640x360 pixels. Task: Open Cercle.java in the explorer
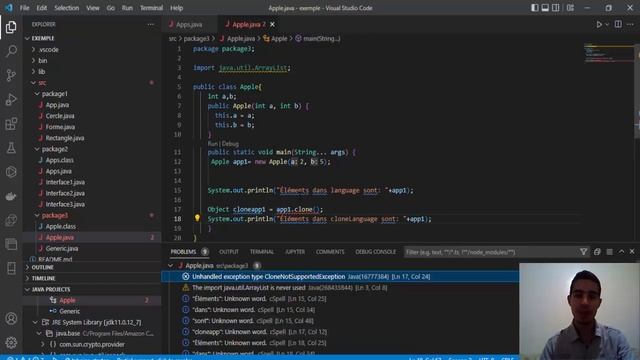[x=60, y=116]
